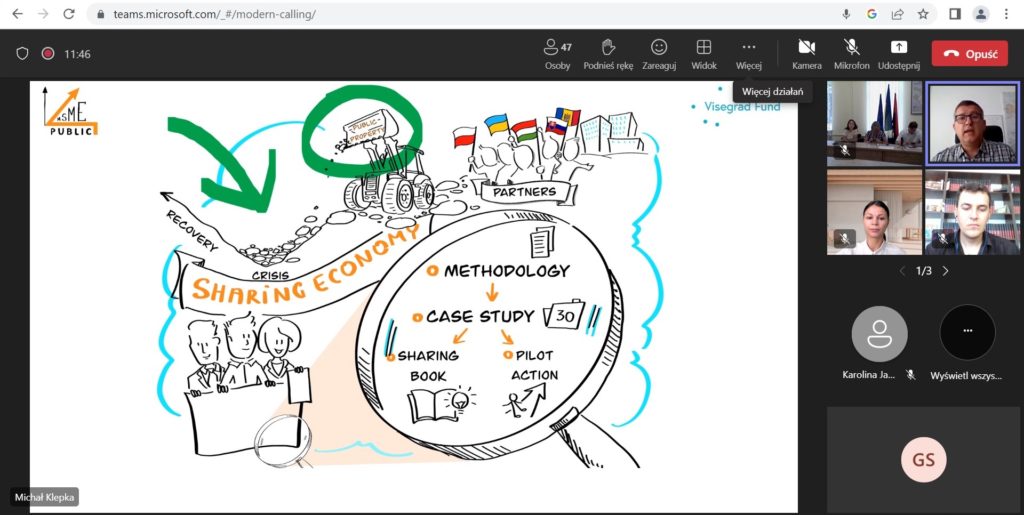Select the conference room video thumbnail
The image size is (1024, 515).
pos(874,123)
